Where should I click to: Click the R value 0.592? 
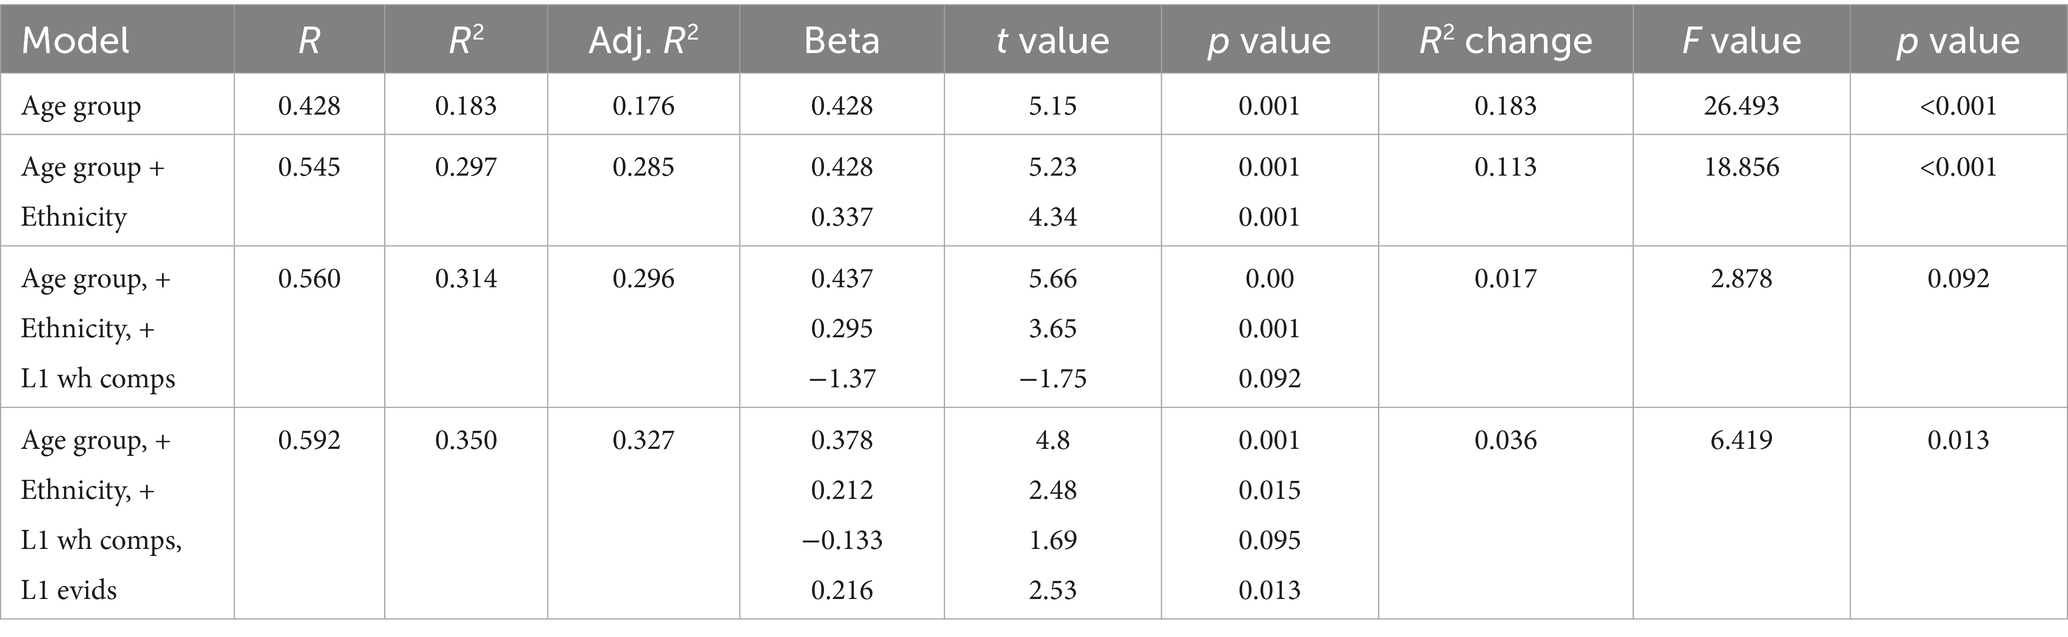(309, 440)
